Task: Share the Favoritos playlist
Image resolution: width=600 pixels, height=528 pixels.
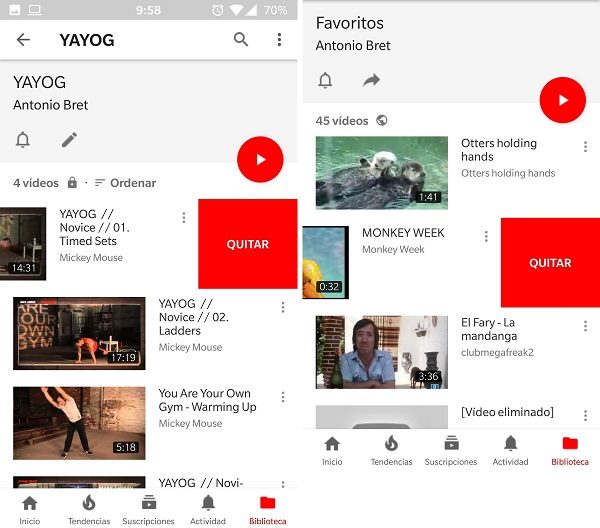Action: click(371, 81)
